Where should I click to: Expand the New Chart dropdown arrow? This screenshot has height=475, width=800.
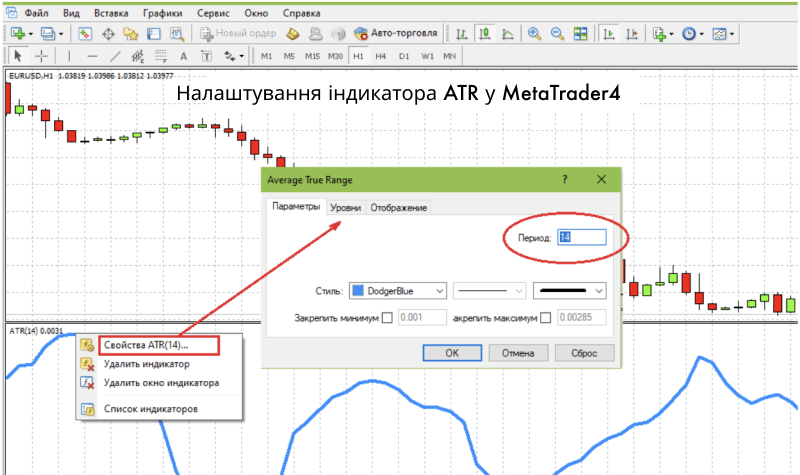pos(31,34)
